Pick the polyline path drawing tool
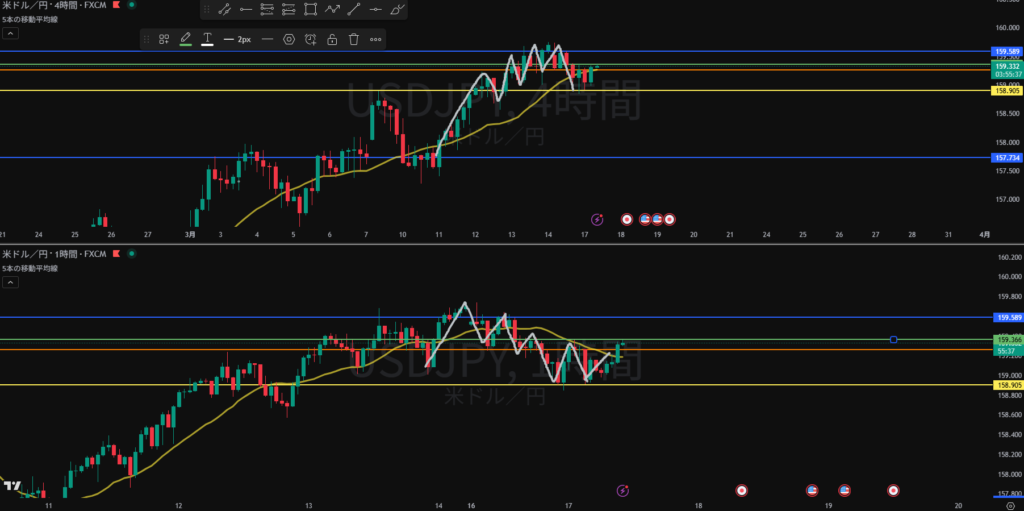The image size is (1024, 511). 332,10
